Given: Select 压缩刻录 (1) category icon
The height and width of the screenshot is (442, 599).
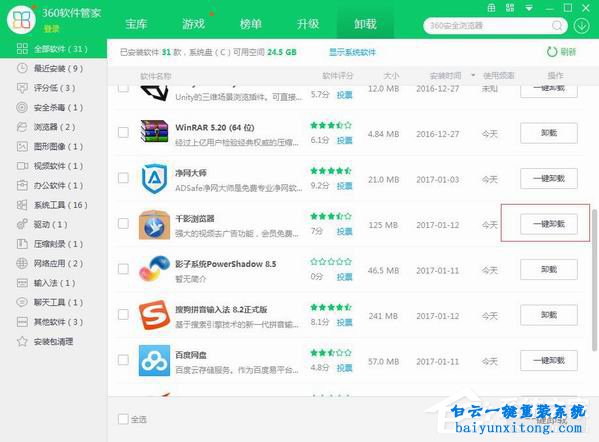Looking at the screenshot, I should [x=22, y=244].
